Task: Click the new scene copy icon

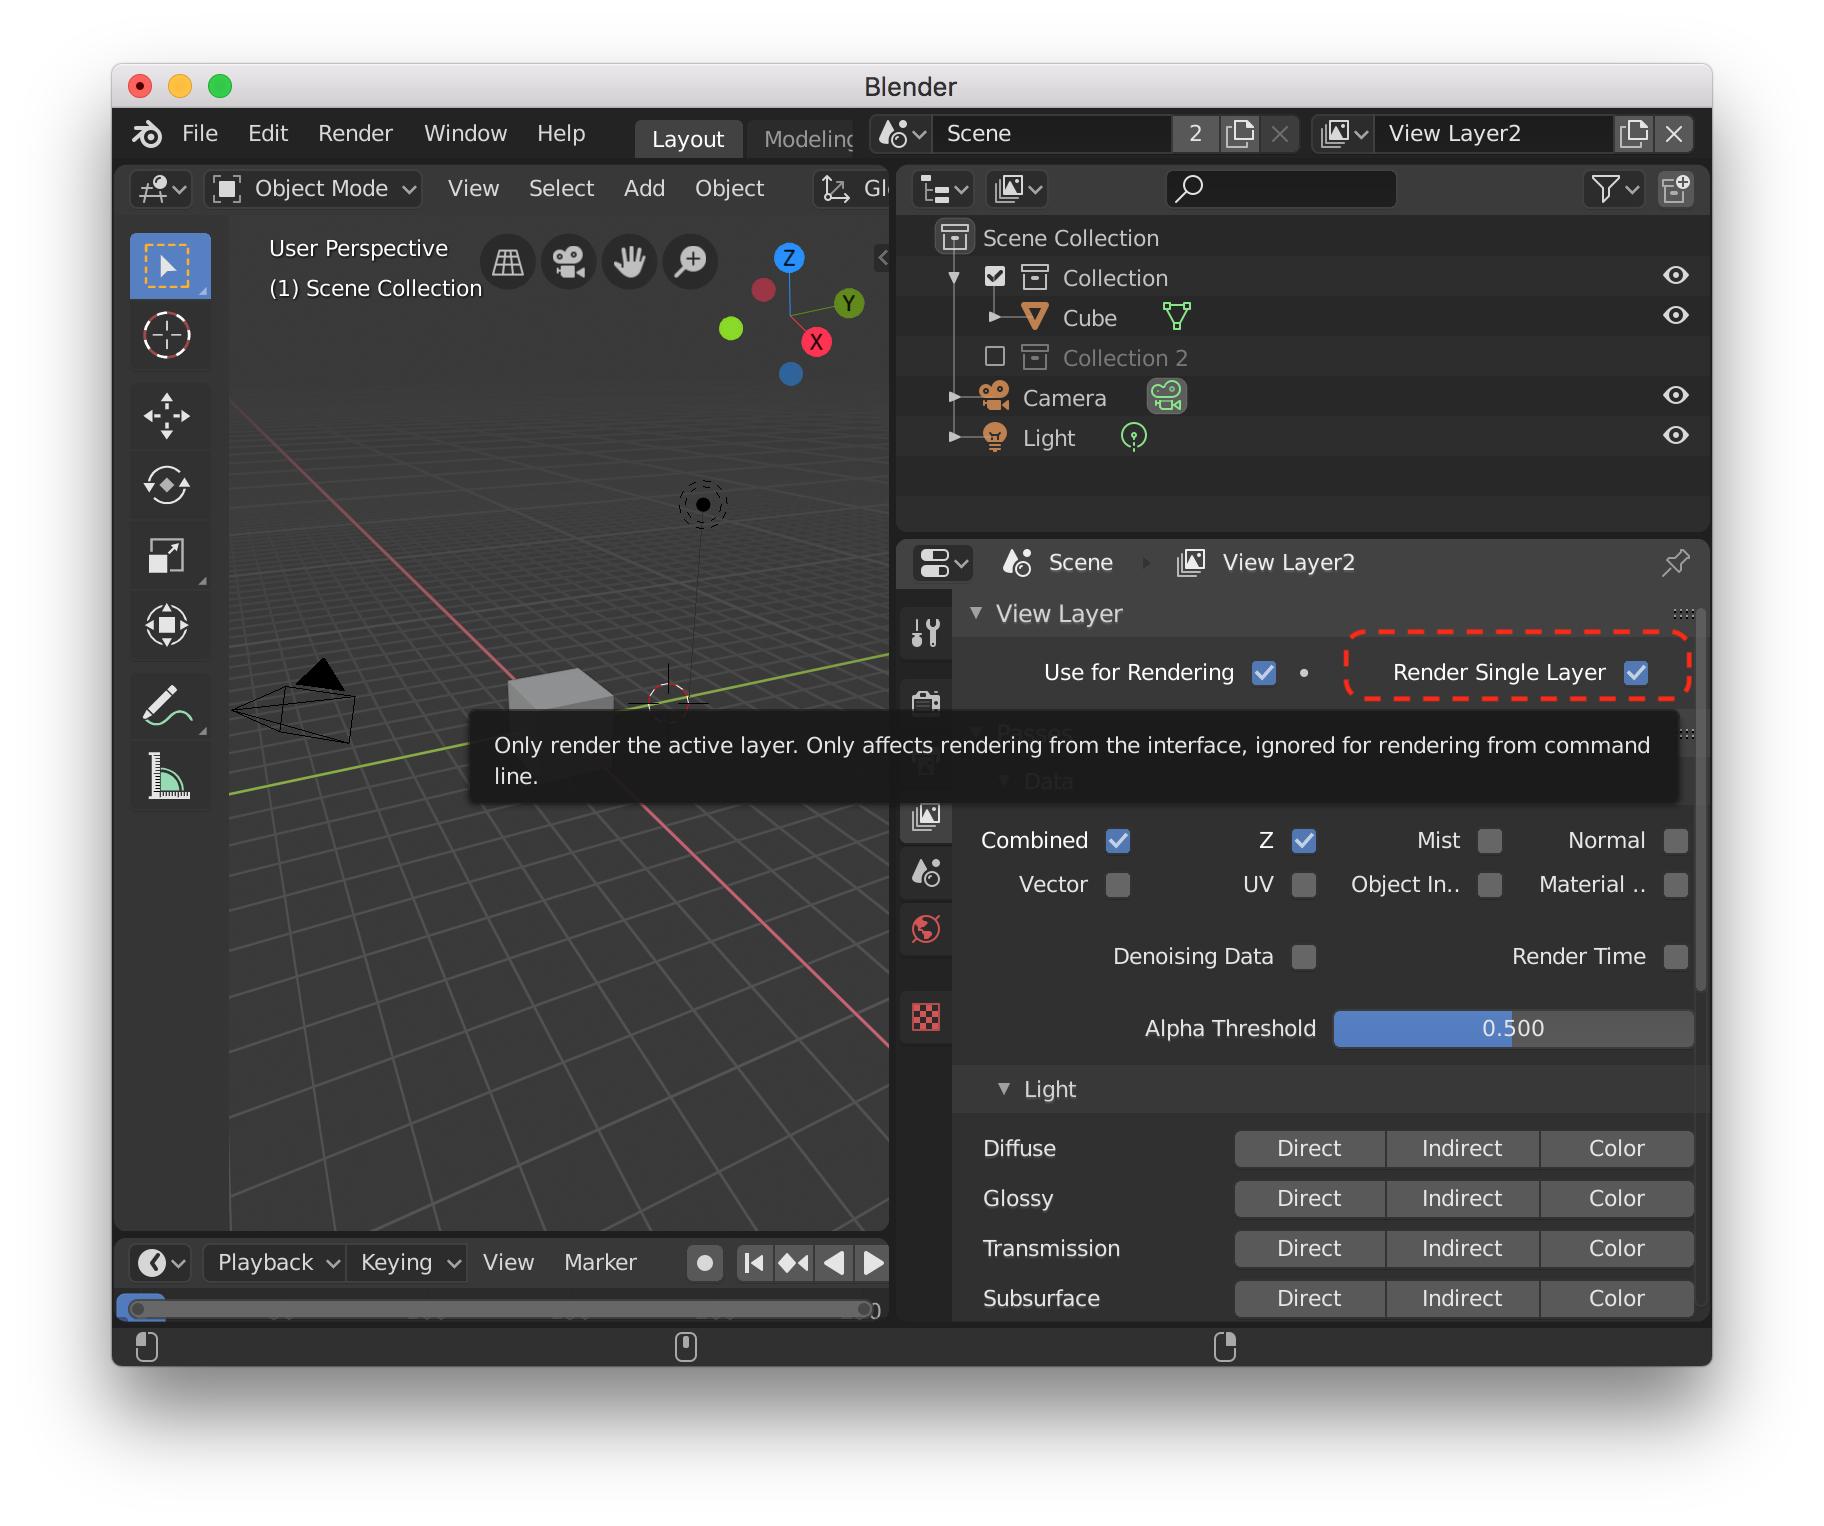Action: point(1240,134)
